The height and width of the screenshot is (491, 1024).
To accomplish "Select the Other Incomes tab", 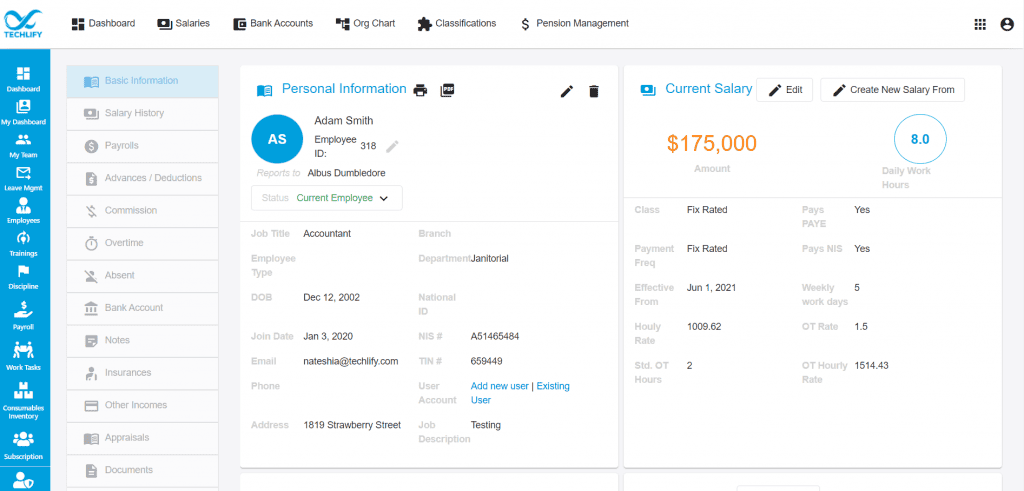I will 142,405.
